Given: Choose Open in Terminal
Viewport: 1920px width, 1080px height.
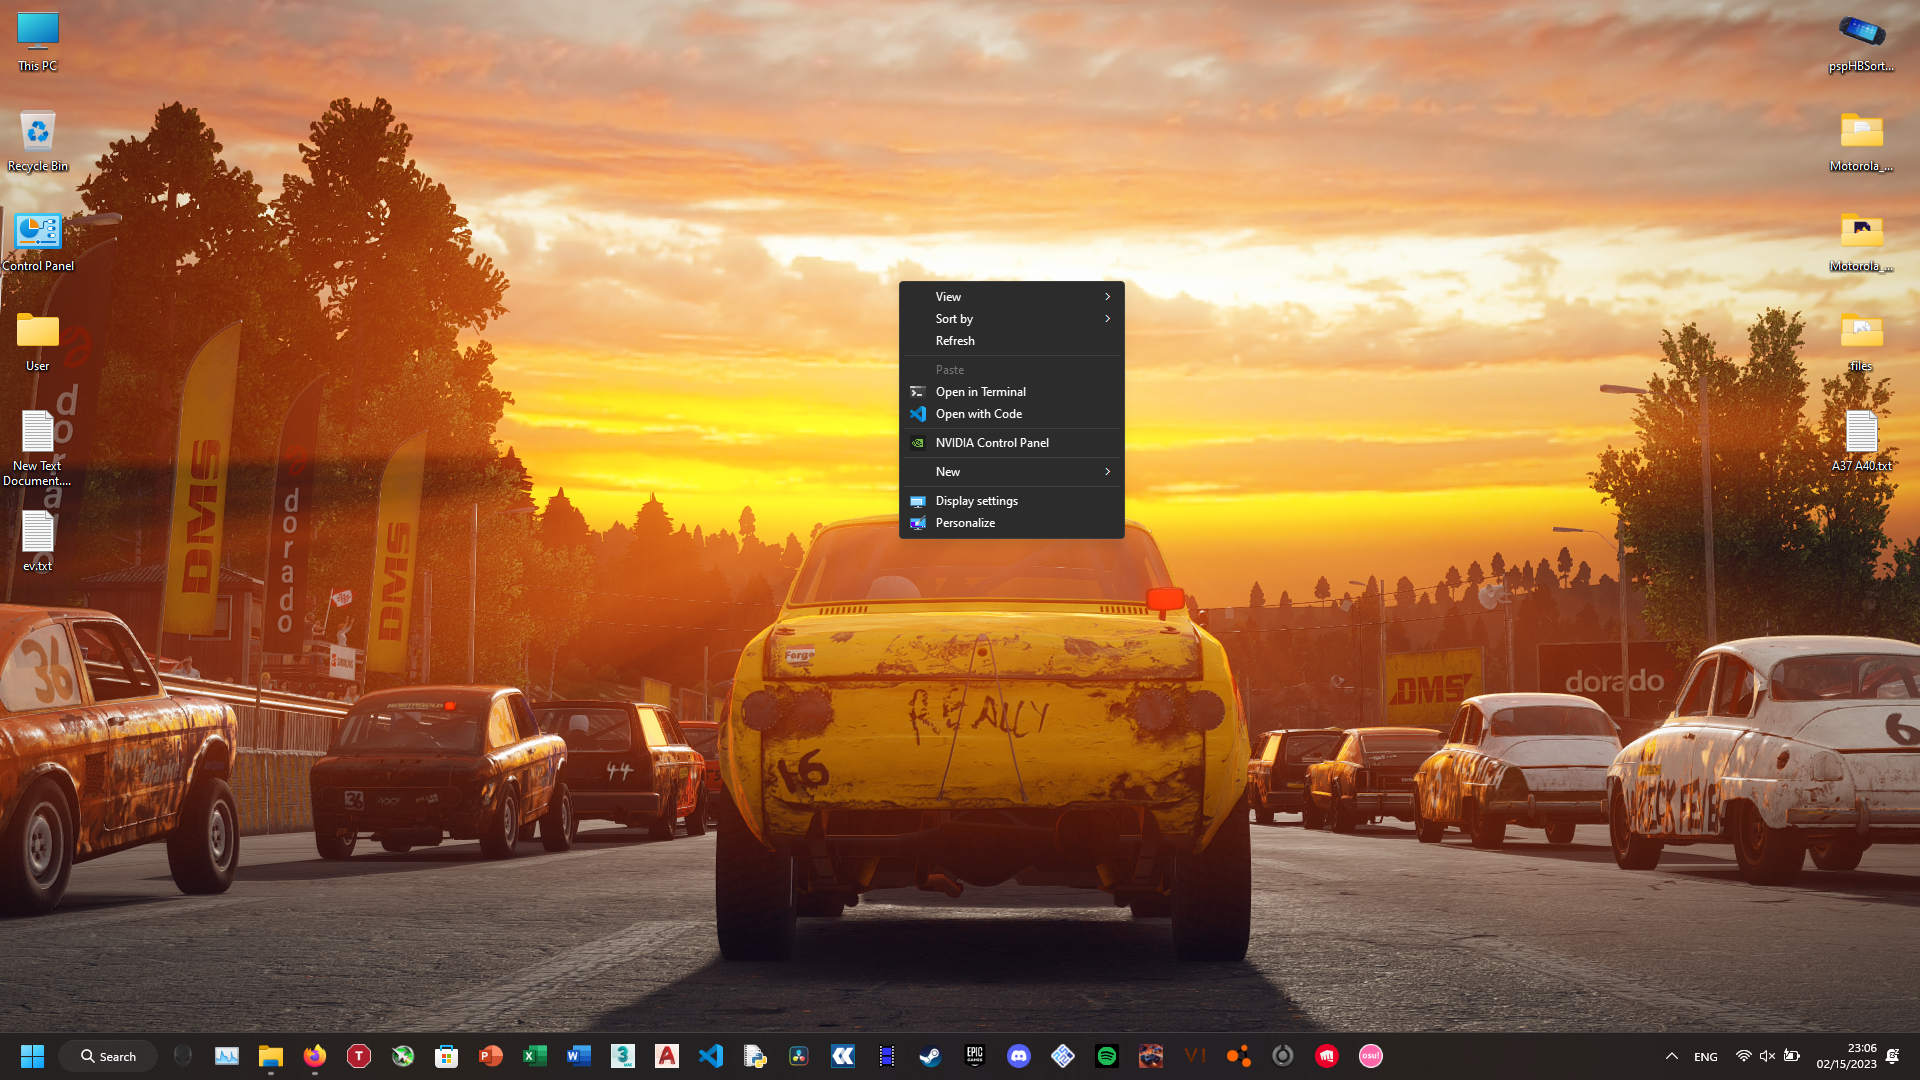Looking at the screenshot, I should click(x=1011, y=392).
